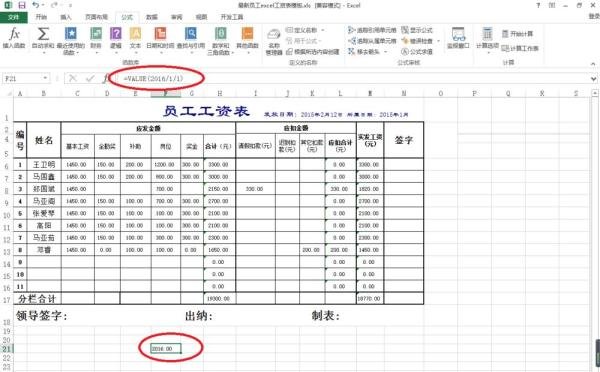Switch to the Page Layout tab
The height and width of the screenshot is (372, 600).
coord(96,17)
